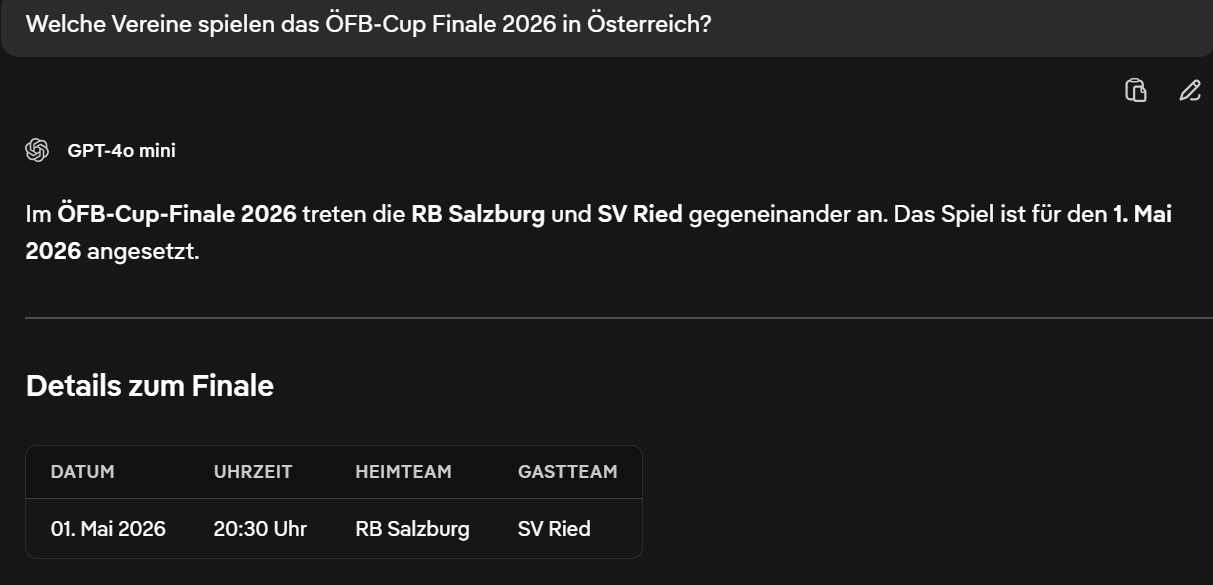Select RB Salzburg in the table row
Image resolution: width=1213 pixels, height=585 pixels.
[412, 529]
